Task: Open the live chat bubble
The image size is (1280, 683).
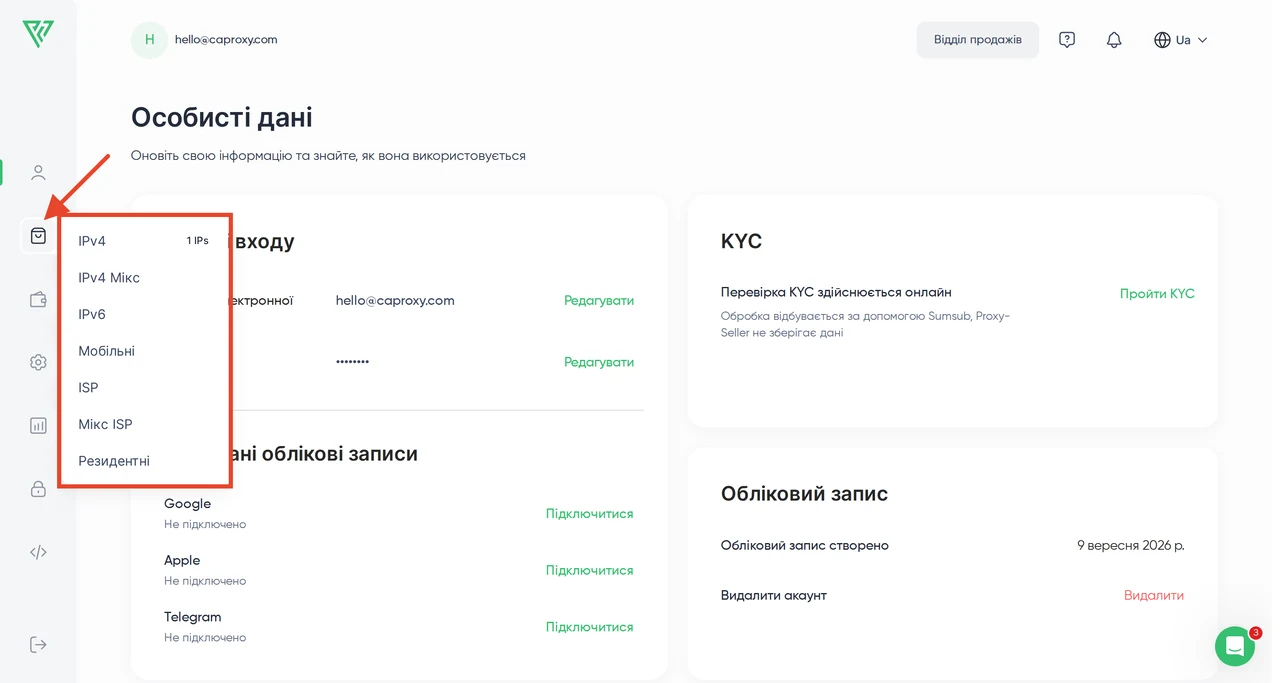Action: coord(1235,646)
